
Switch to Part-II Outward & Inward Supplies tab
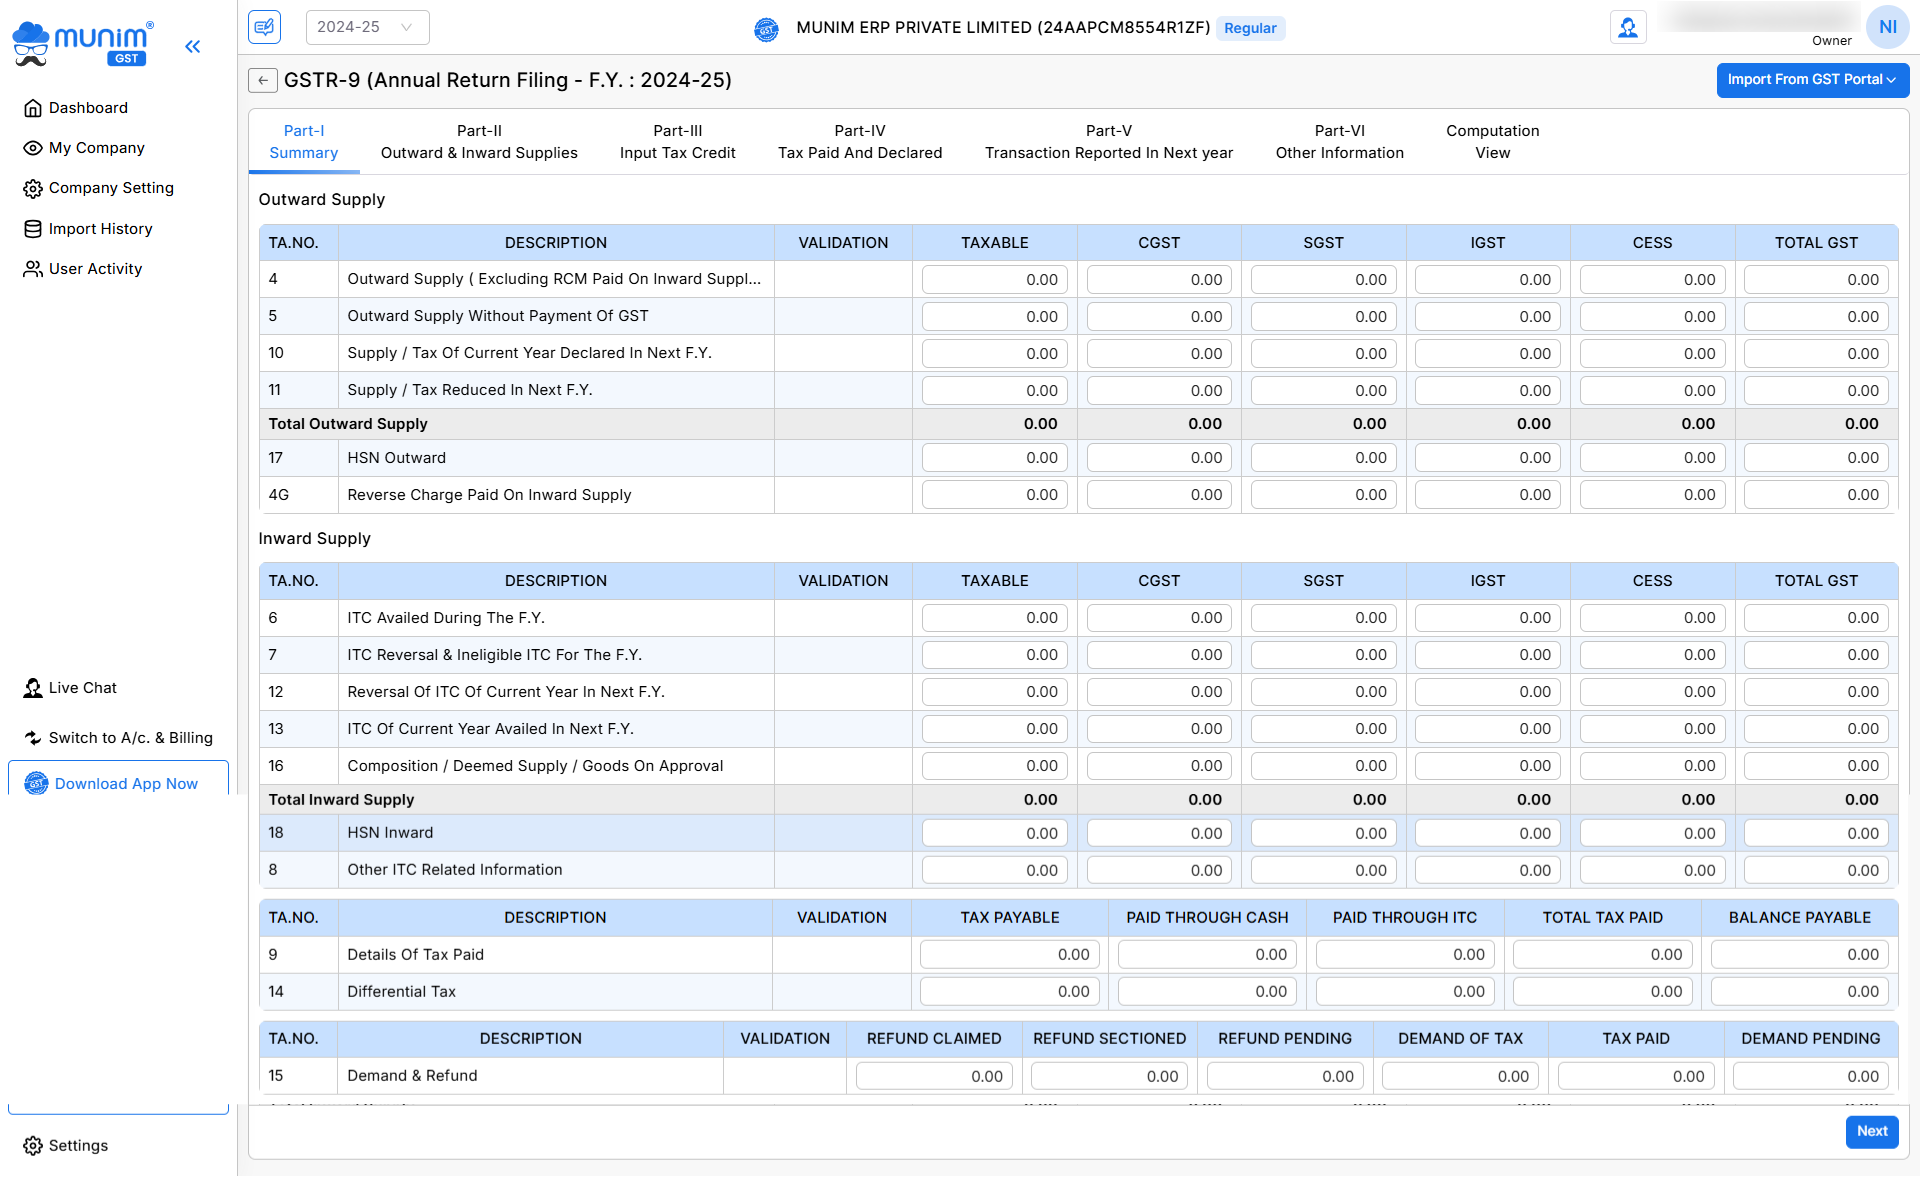479,142
